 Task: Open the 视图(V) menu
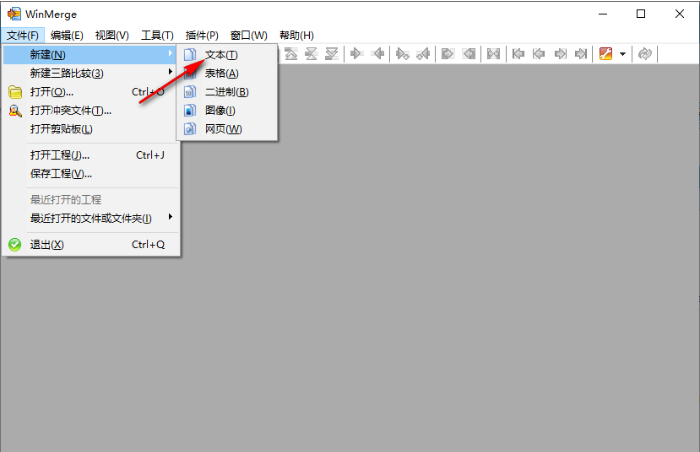[112, 35]
